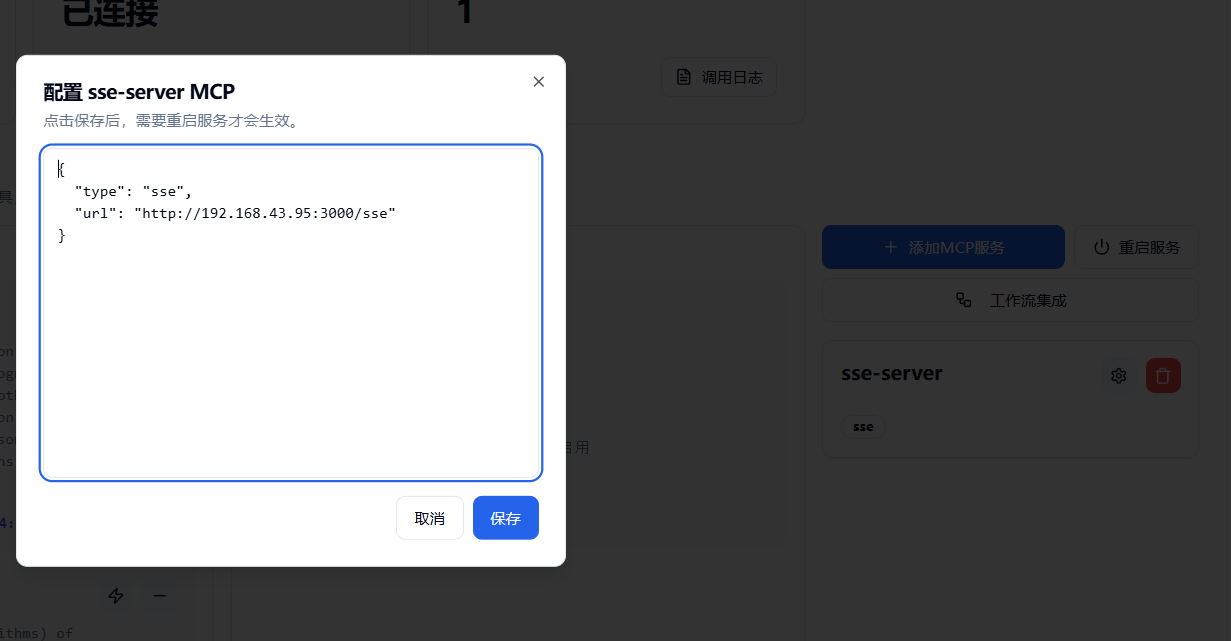Click the workflow icon in 工作流集成

pos(964,300)
